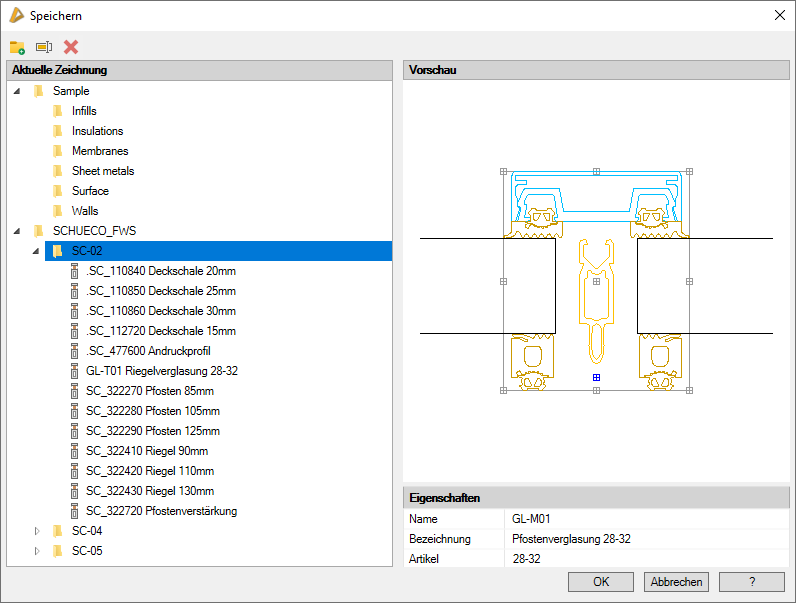
Task: Click the red delete X icon
Action: (71, 47)
